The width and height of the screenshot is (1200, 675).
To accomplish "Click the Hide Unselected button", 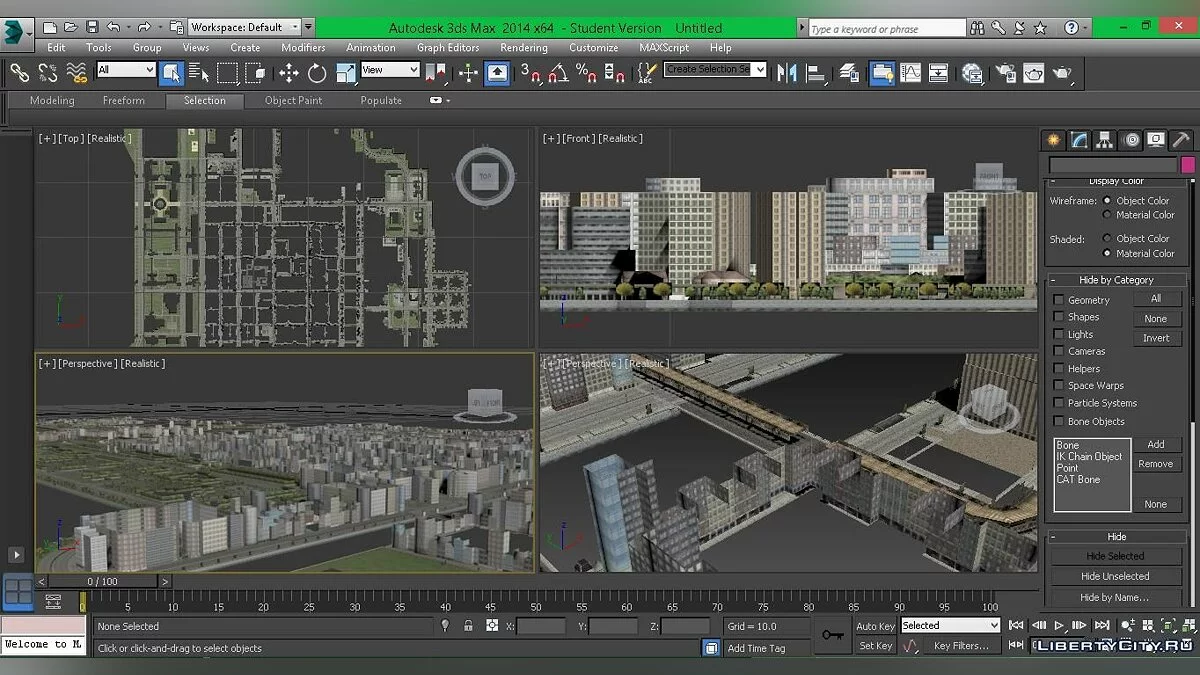I will coord(1115,576).
